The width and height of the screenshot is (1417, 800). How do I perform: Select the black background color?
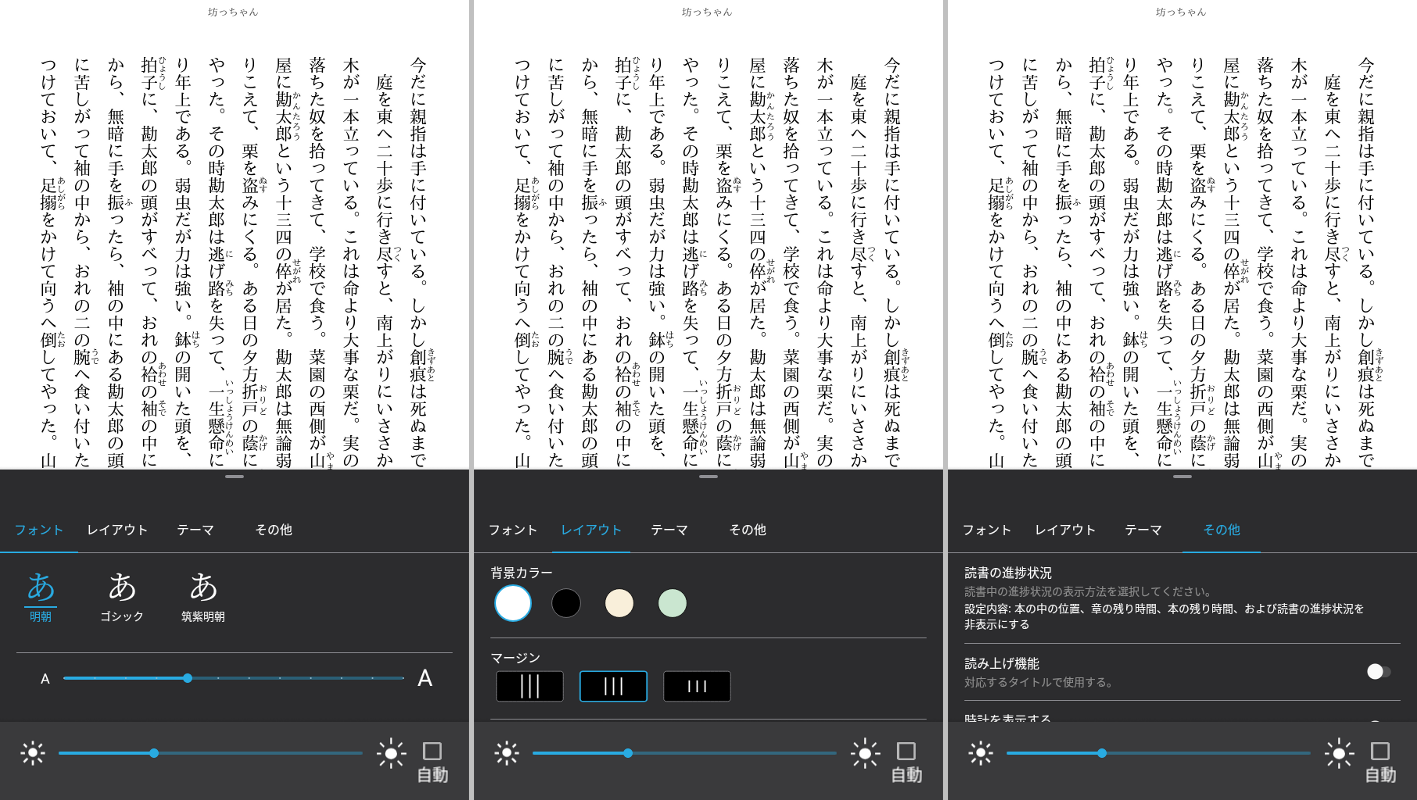tap(565, 603)
